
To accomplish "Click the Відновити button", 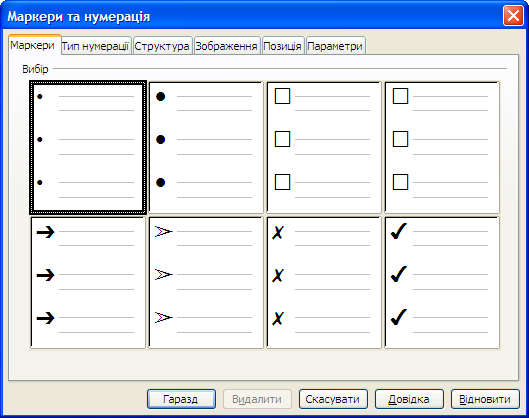I will [485, 399].
